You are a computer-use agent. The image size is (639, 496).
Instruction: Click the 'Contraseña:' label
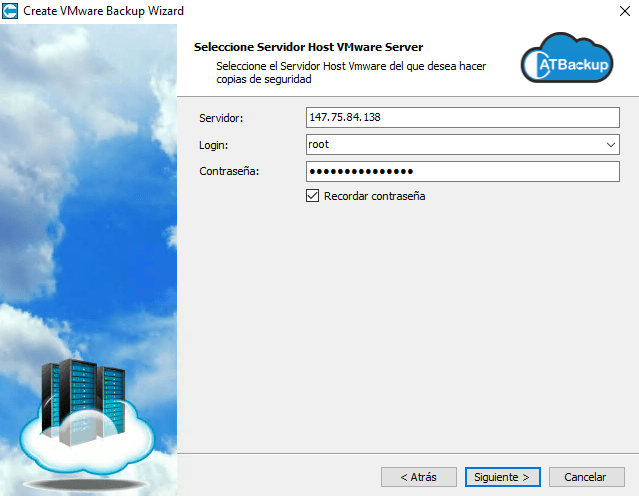(229, 171)
